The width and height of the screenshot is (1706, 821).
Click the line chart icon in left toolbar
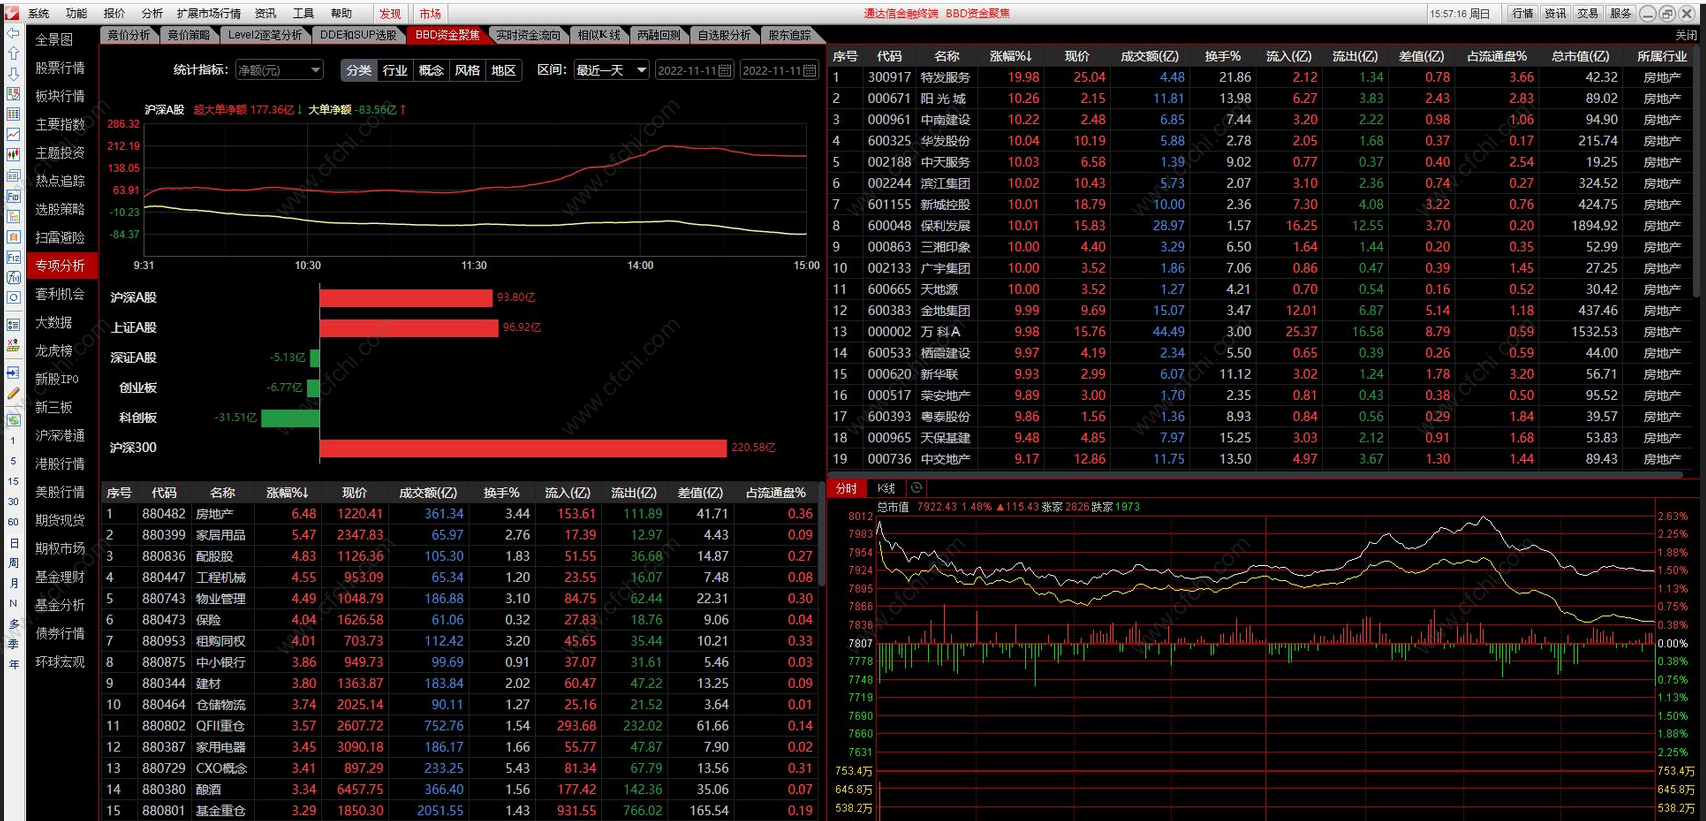click(x=13, y=134)
